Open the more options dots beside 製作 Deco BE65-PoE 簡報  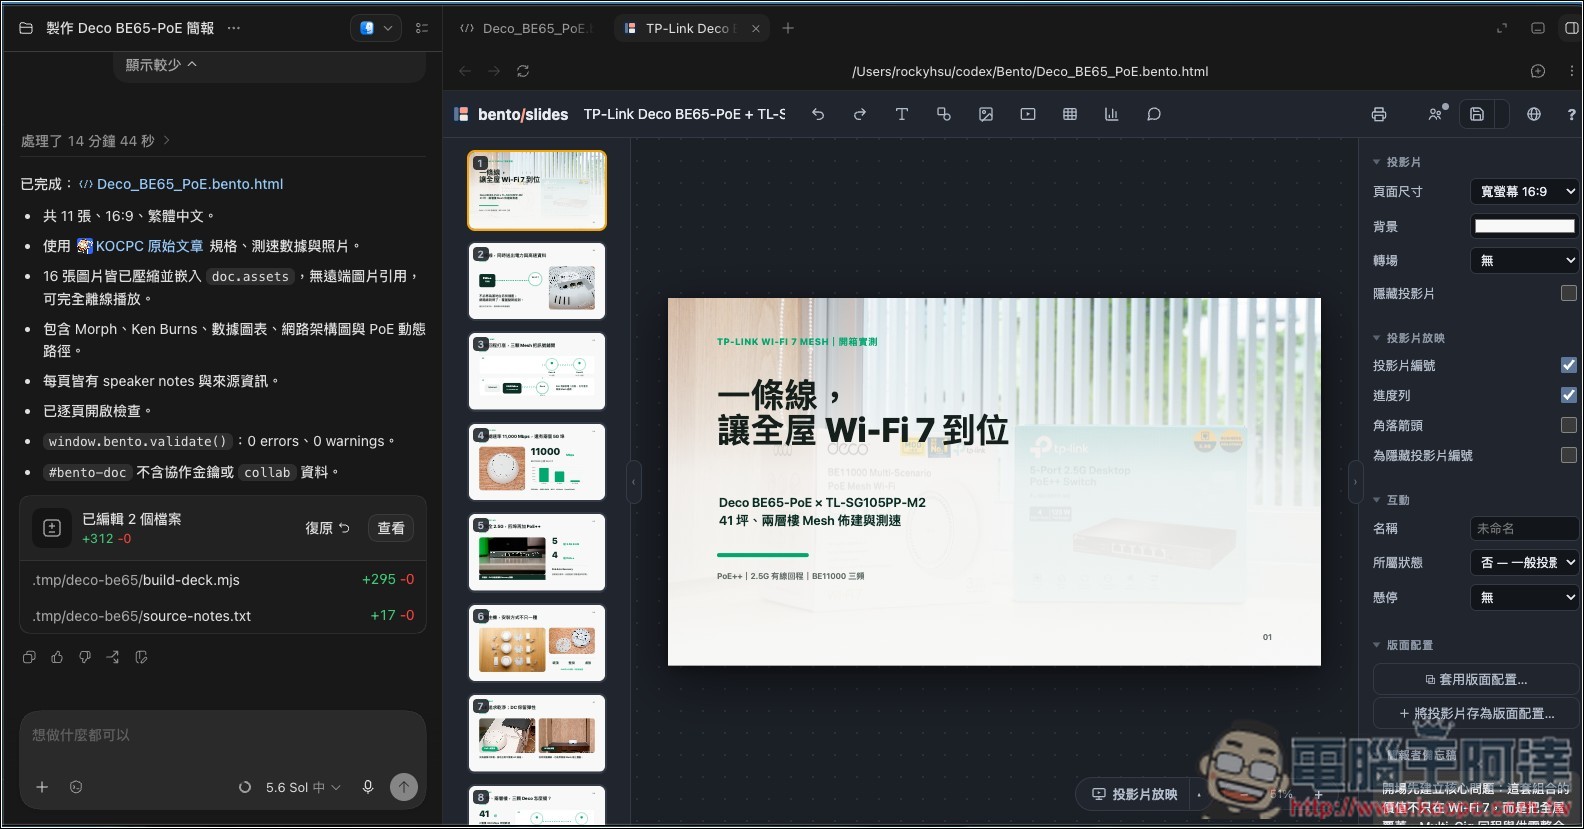[234, 28]
